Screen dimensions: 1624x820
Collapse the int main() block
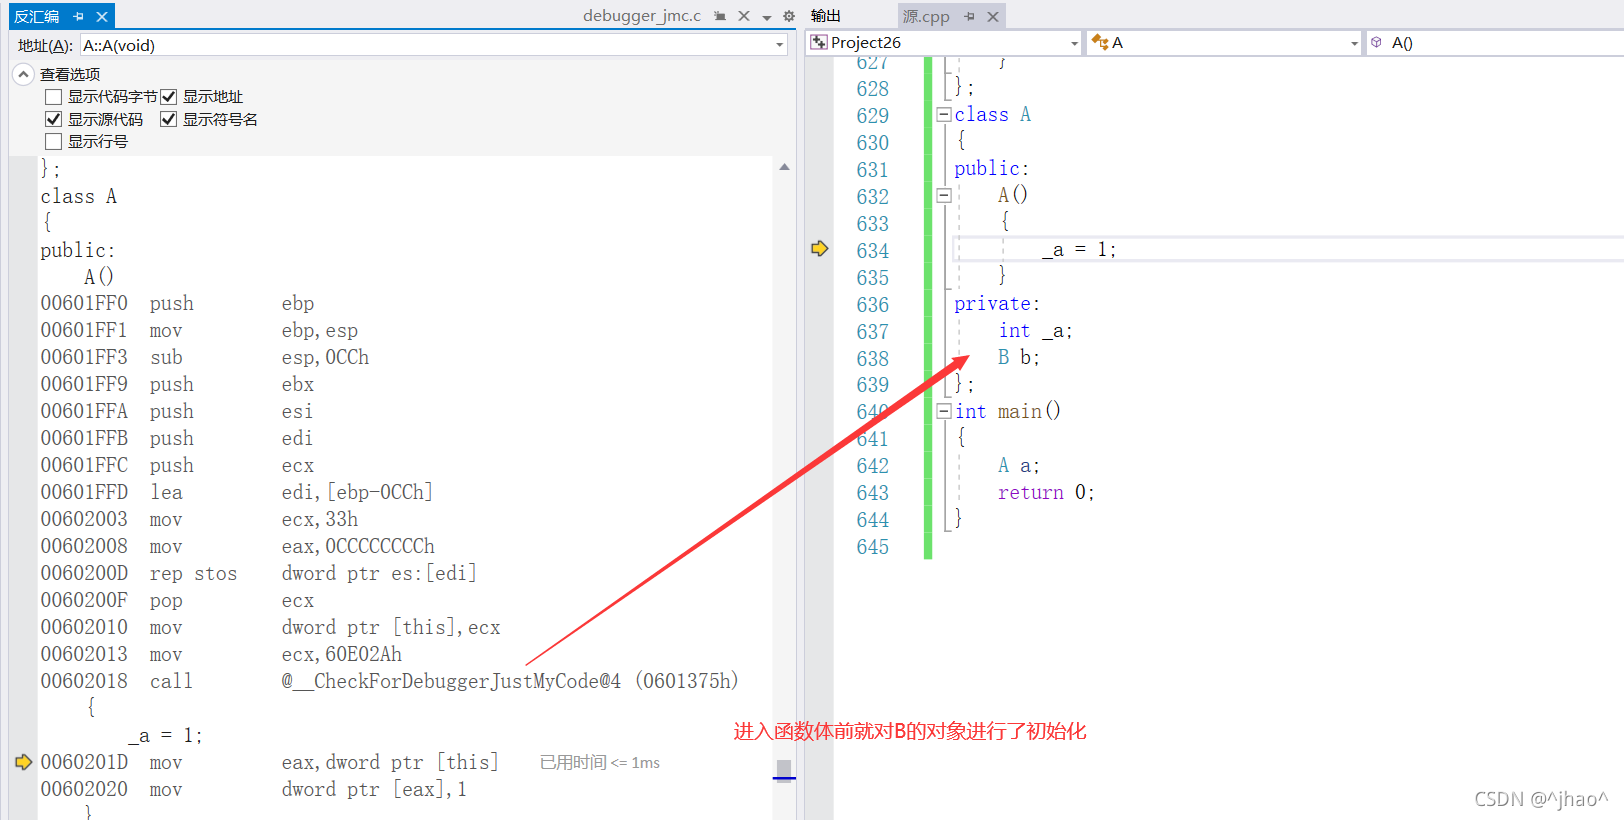point(943,411)
